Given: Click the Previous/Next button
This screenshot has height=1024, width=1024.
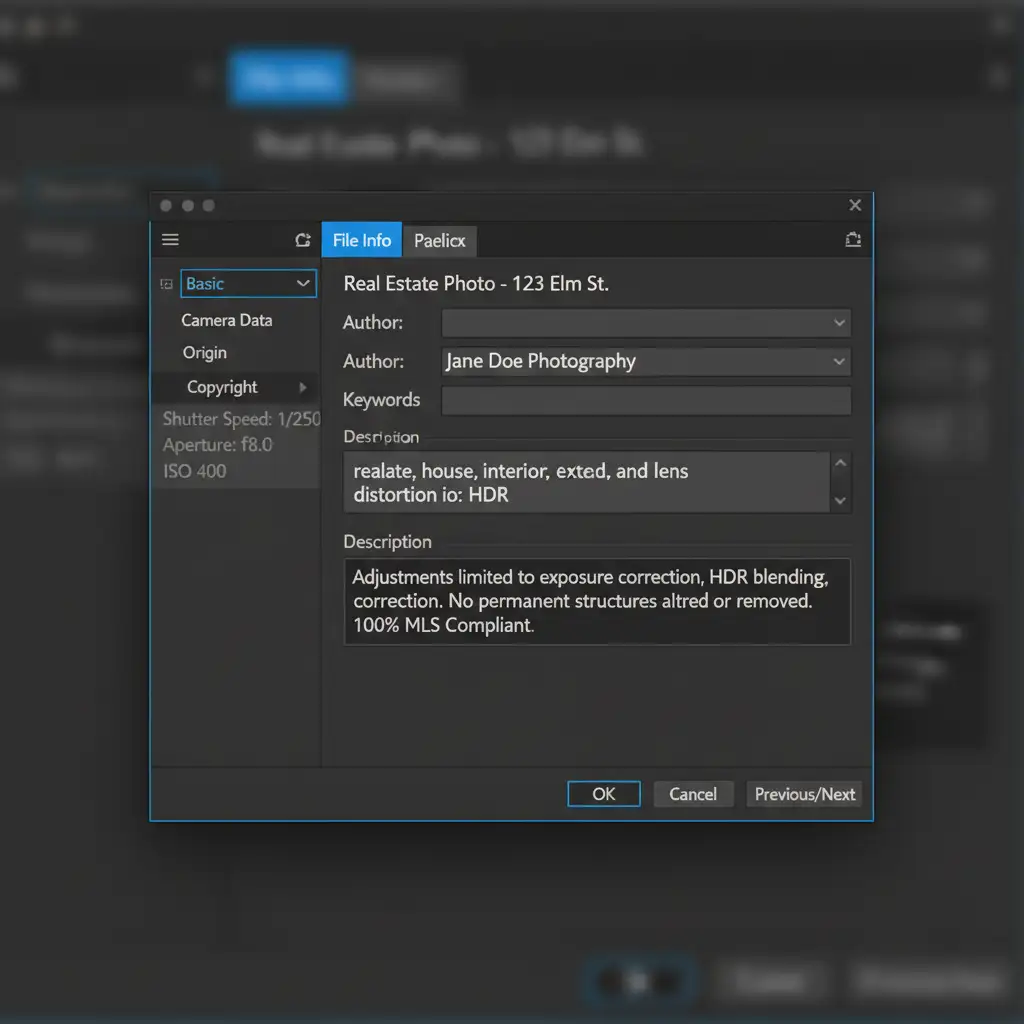Looking at the screenshot, I should pos(804,794).
